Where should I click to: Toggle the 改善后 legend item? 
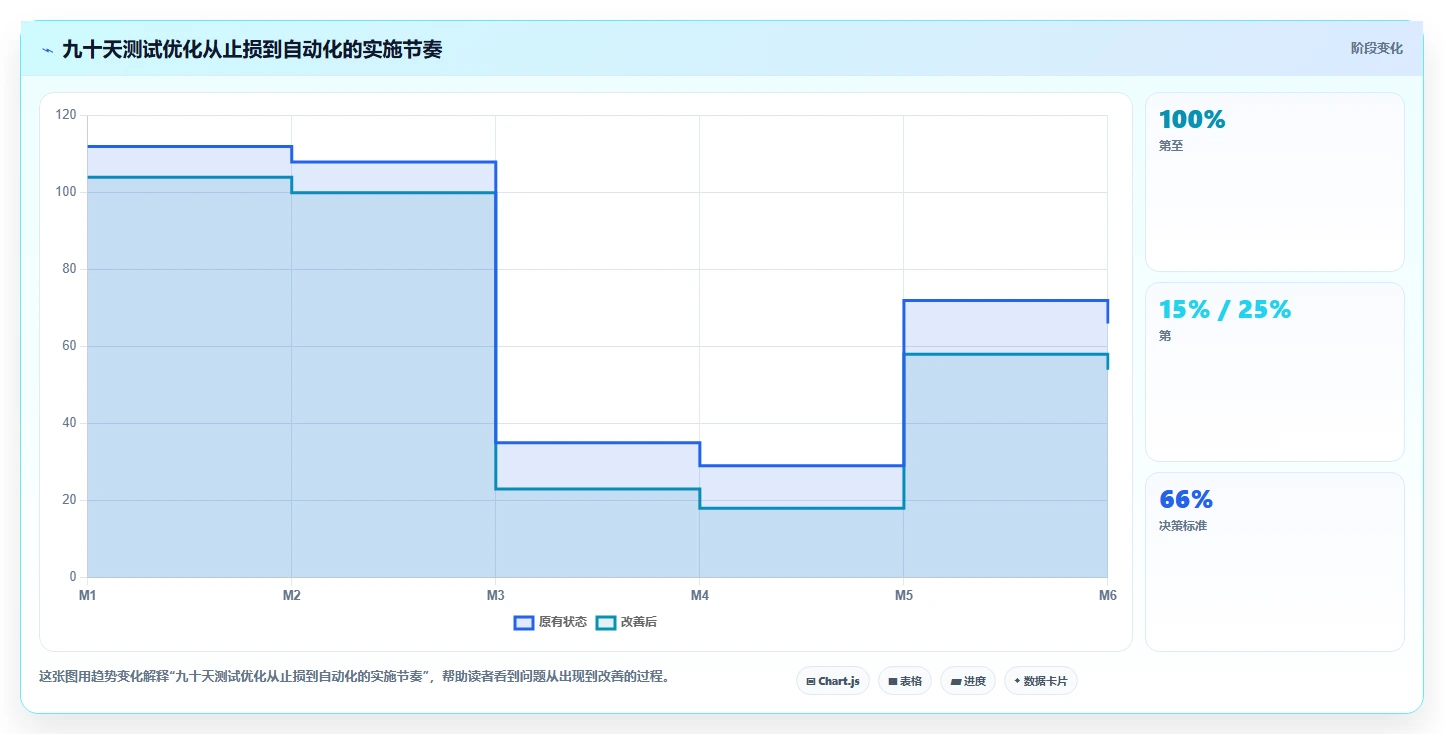pos(627,622)
